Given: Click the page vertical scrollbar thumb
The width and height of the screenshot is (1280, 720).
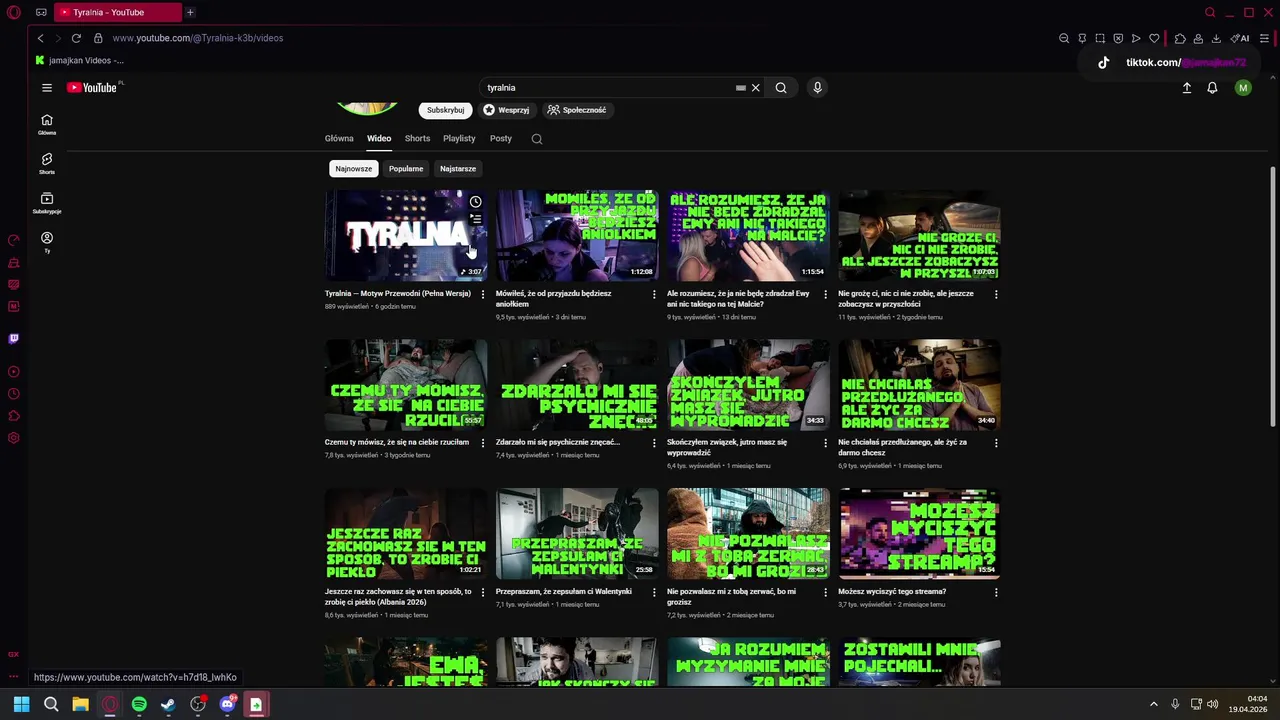Looking at the screenshot, I should click(1273, 298).
